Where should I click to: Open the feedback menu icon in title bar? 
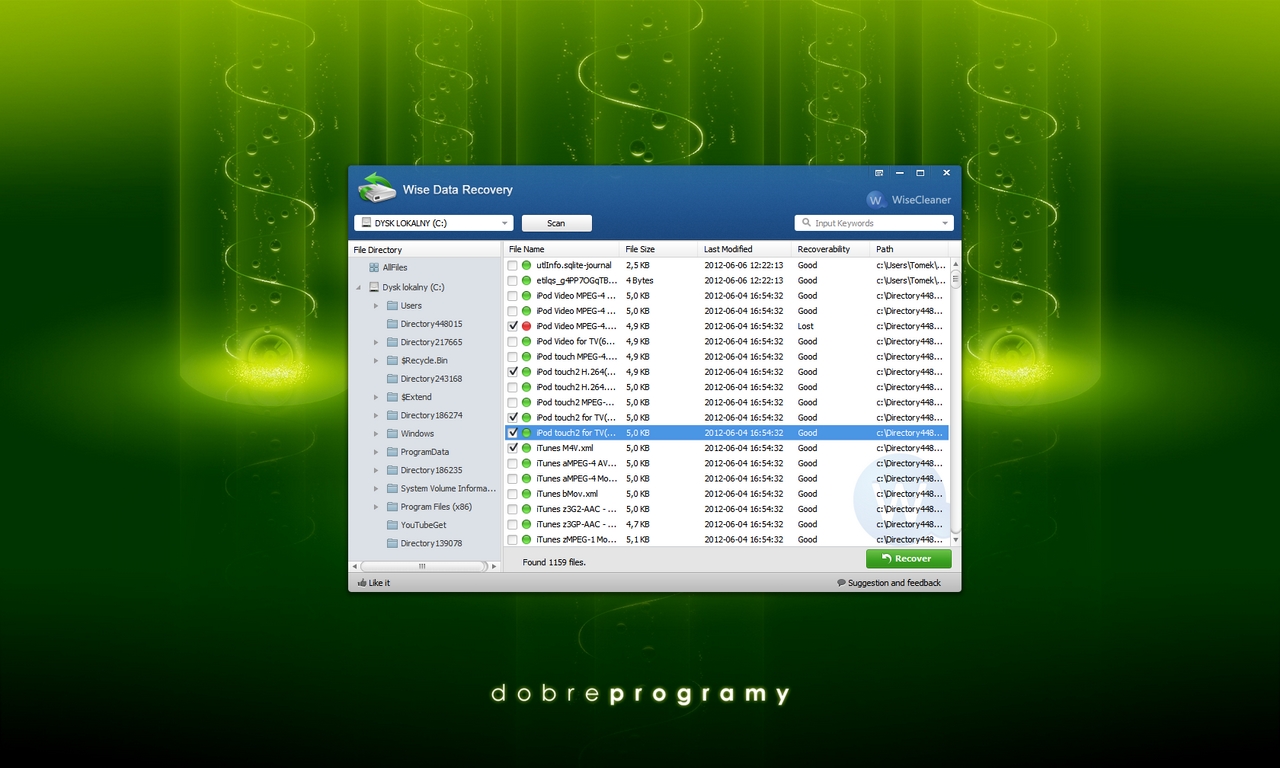tap(879, 173)
